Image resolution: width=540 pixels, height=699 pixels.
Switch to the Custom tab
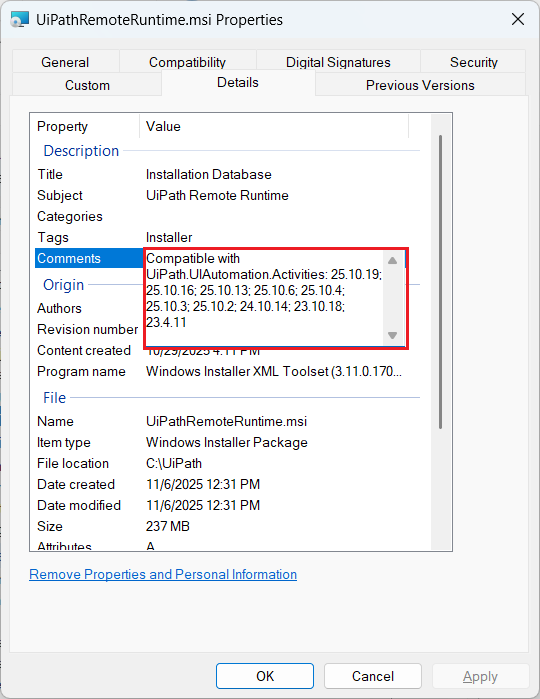pyautogui.click(x=87, y=85)
